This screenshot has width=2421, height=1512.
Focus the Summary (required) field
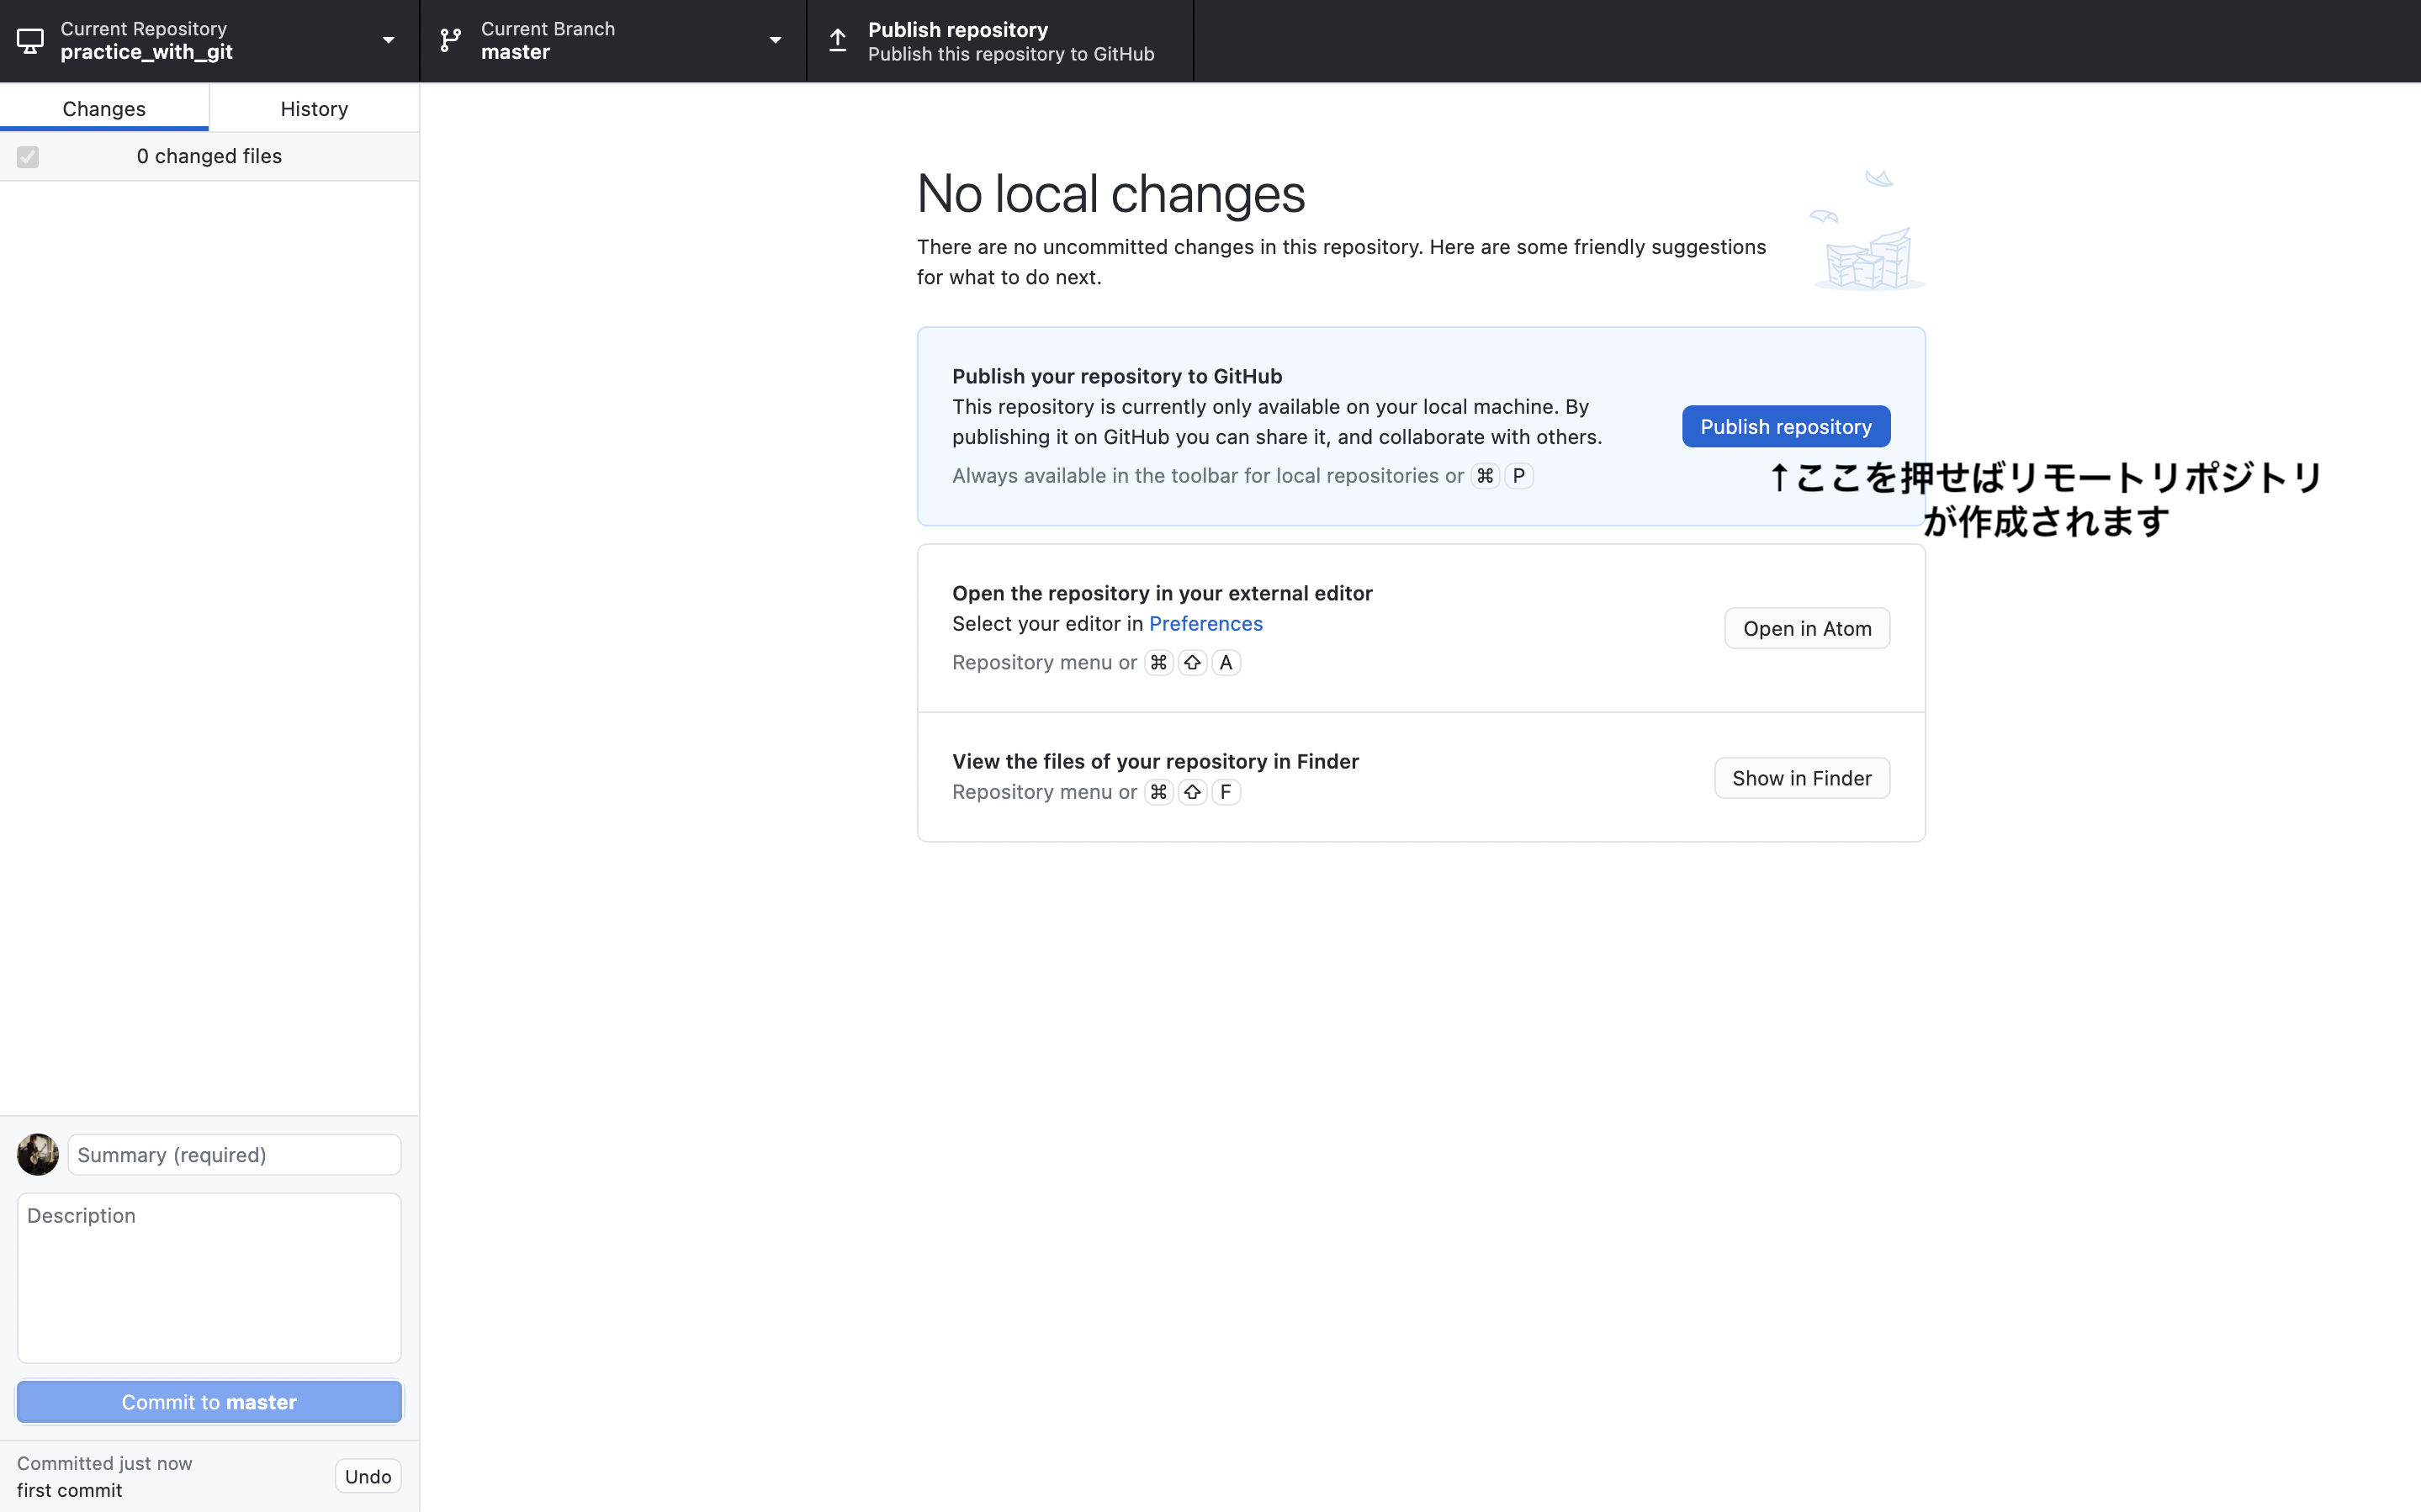pos(234,1155)
